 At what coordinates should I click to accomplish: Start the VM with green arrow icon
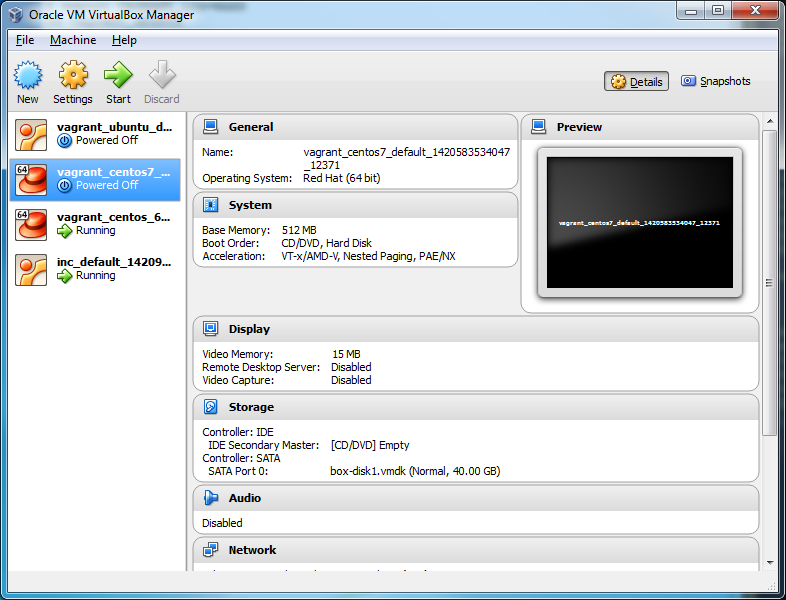tap(118, 75)
